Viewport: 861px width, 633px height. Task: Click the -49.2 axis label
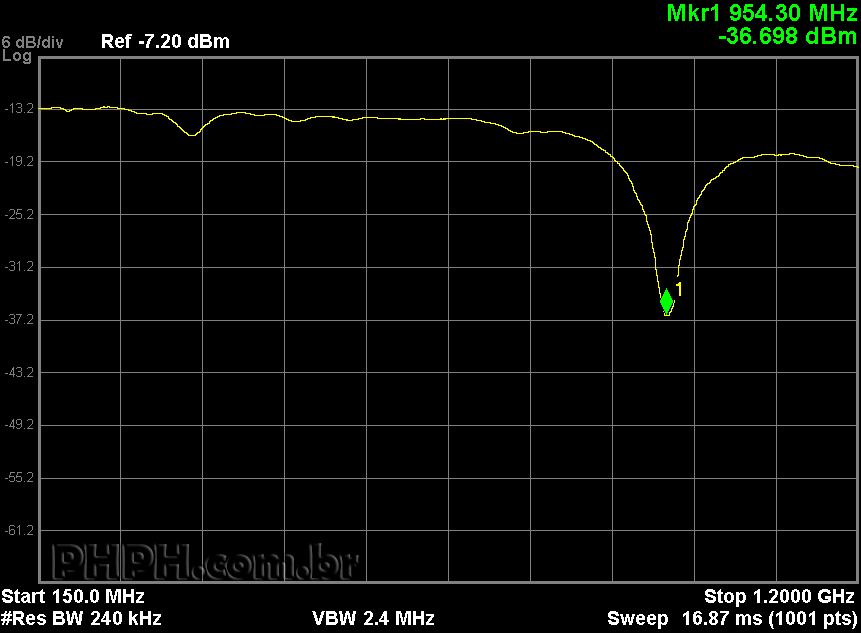coord(19,425)
